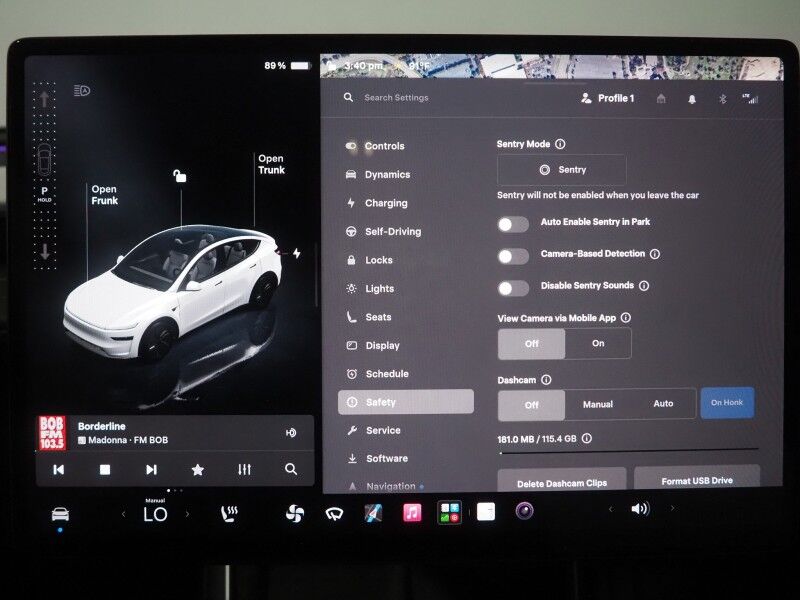Open the car controls icon in bottom bar
Screen dimensions: 800x600
point(60,514)
